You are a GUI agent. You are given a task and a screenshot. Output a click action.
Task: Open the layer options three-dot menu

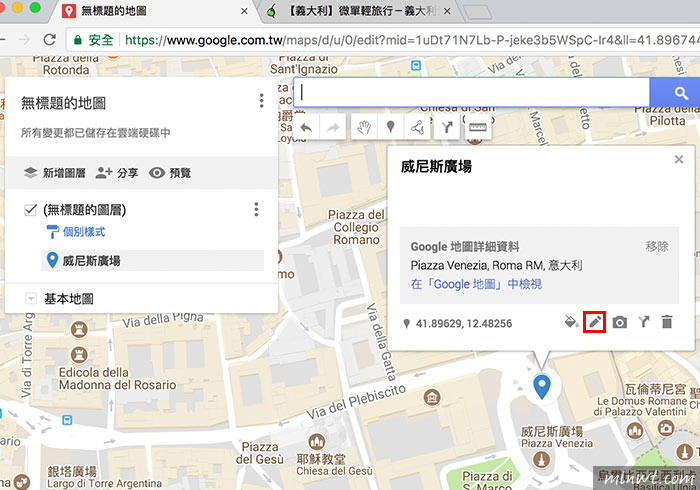point(256,209)
